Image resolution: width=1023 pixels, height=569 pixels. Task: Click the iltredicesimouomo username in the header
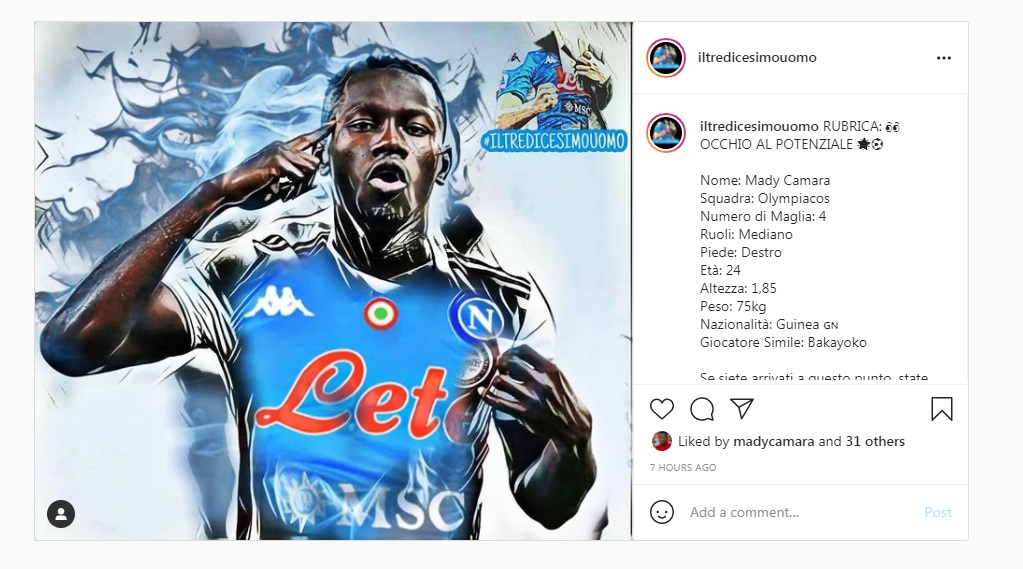(x=757, y=57)
